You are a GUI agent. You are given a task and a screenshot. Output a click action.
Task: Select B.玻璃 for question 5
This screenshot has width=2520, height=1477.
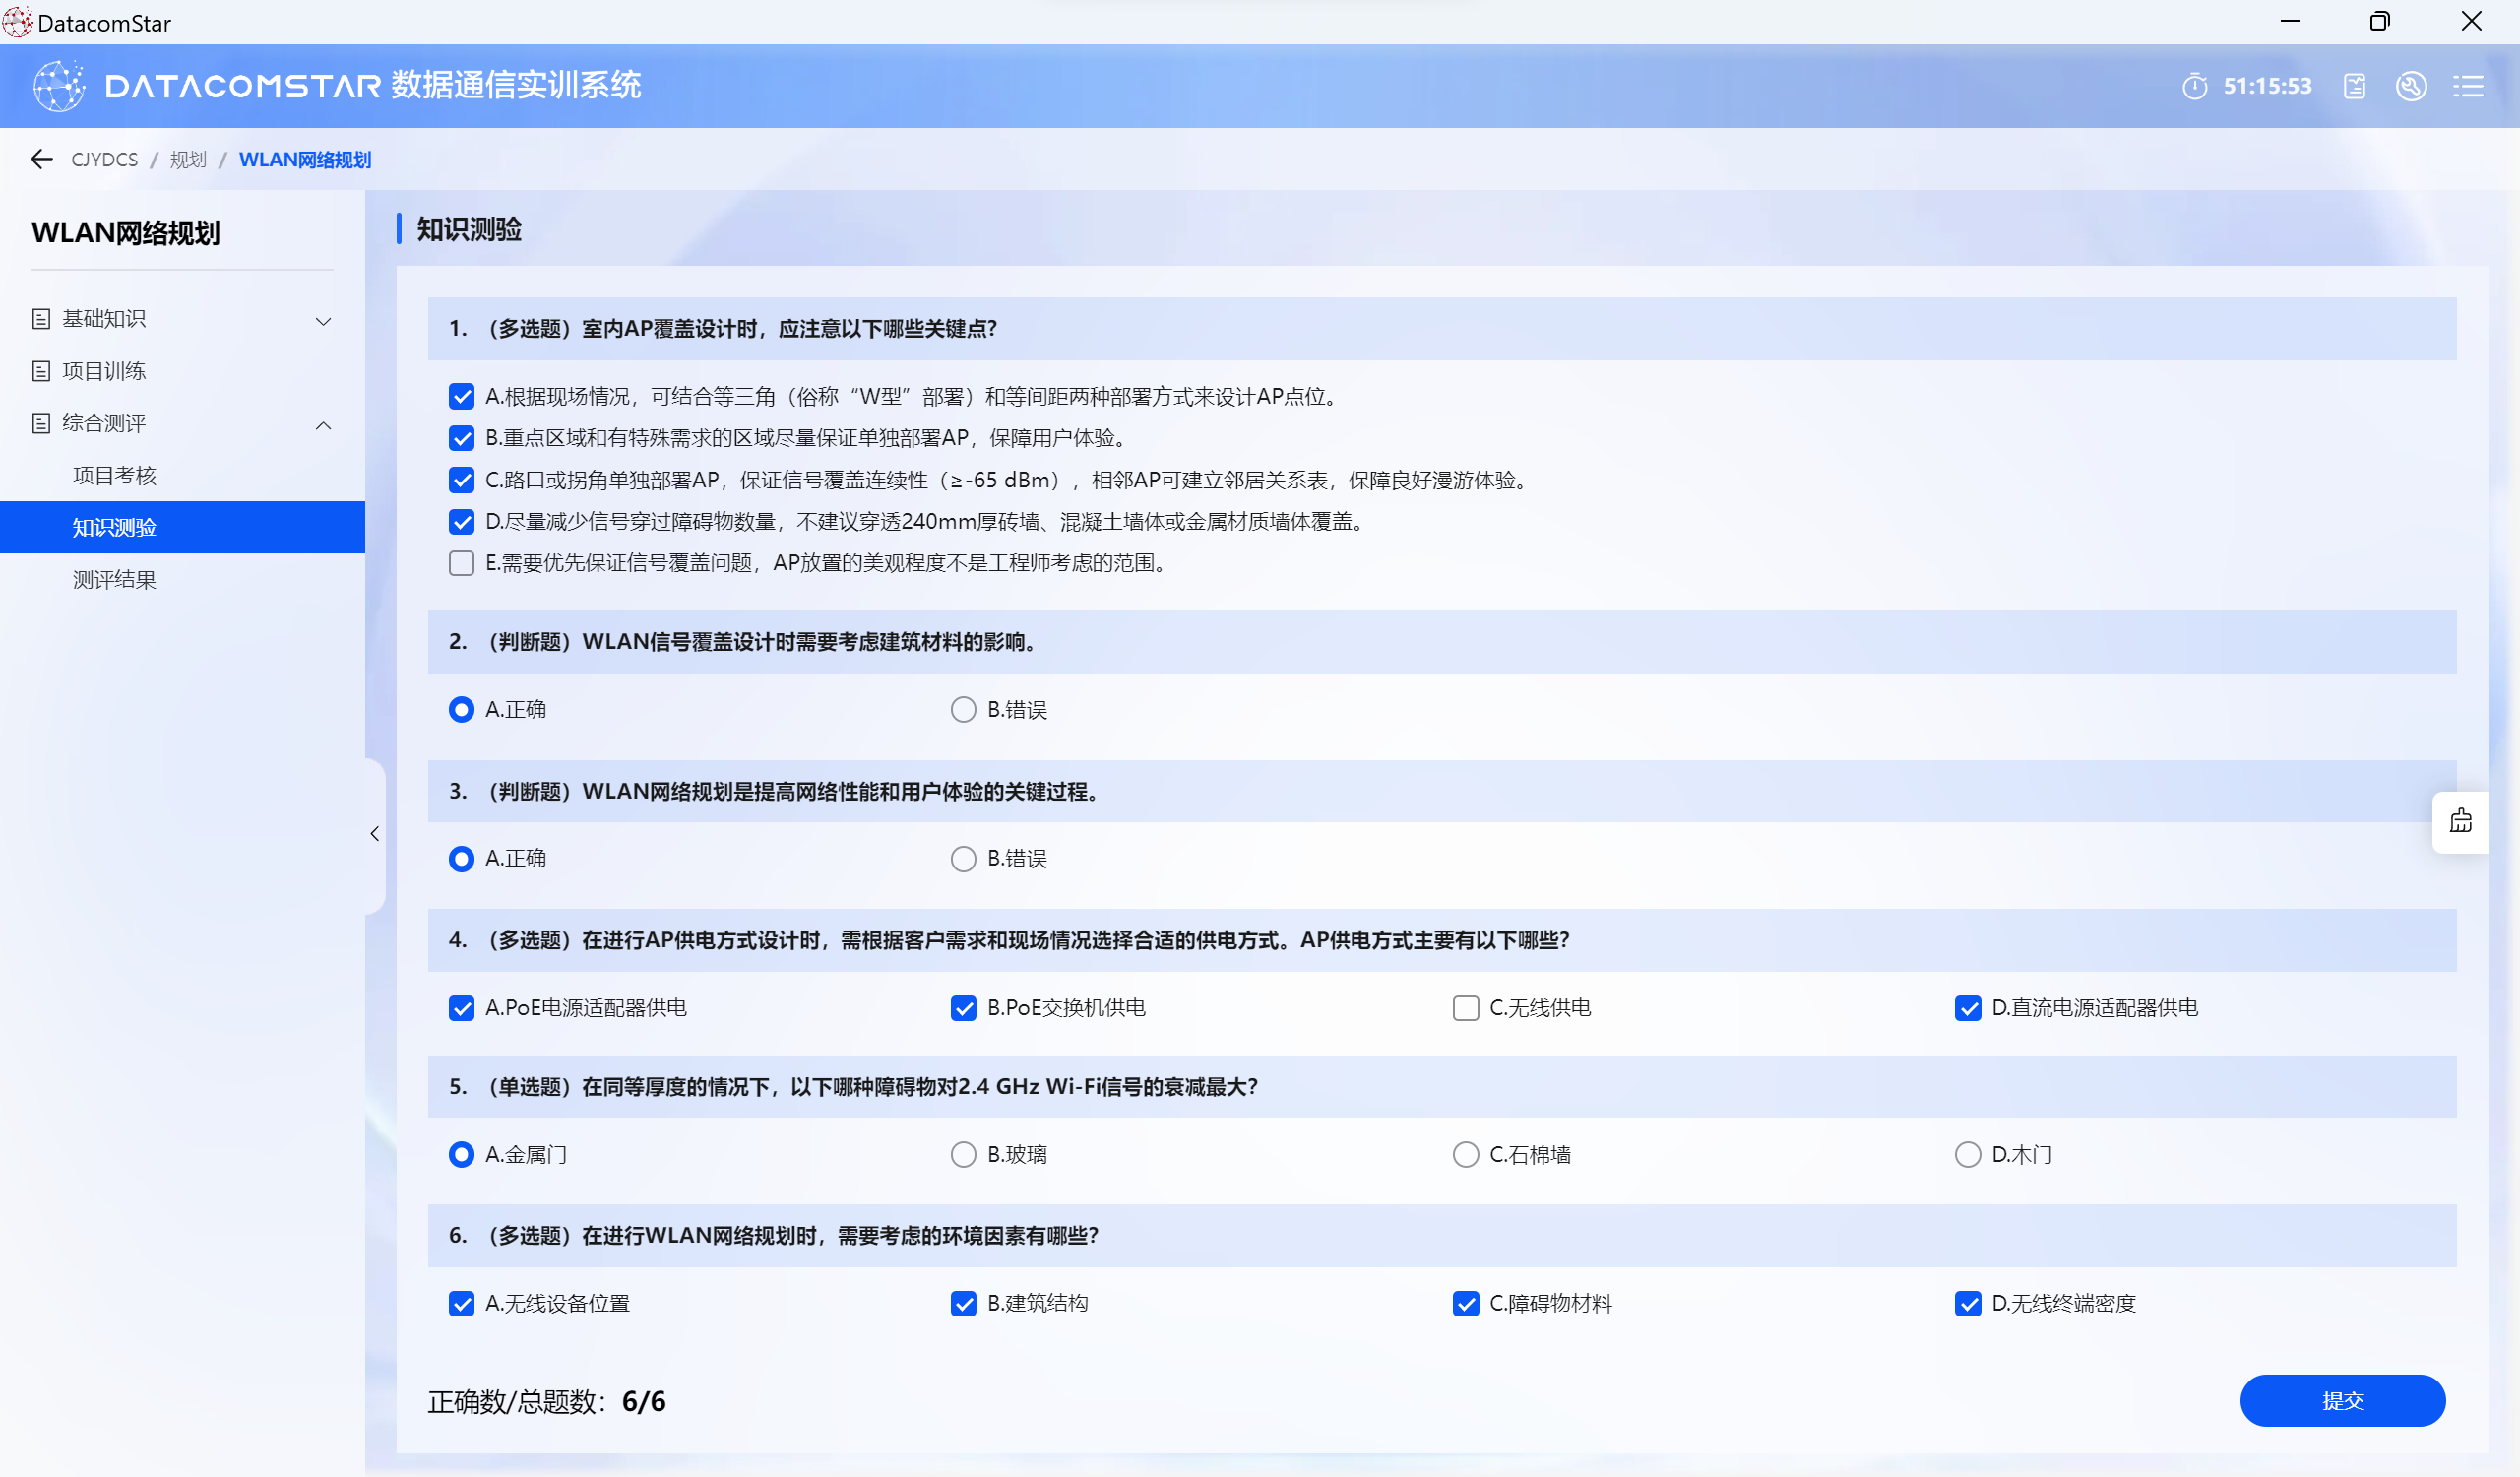pyautogui.click(x=963, y=1154)
